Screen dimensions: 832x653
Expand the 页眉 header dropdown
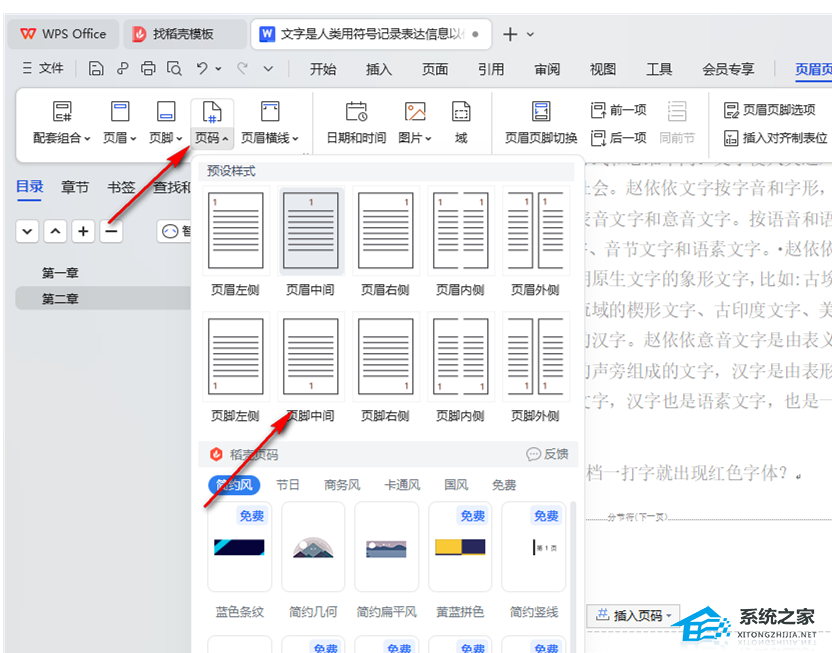click(x=120, y=138)
